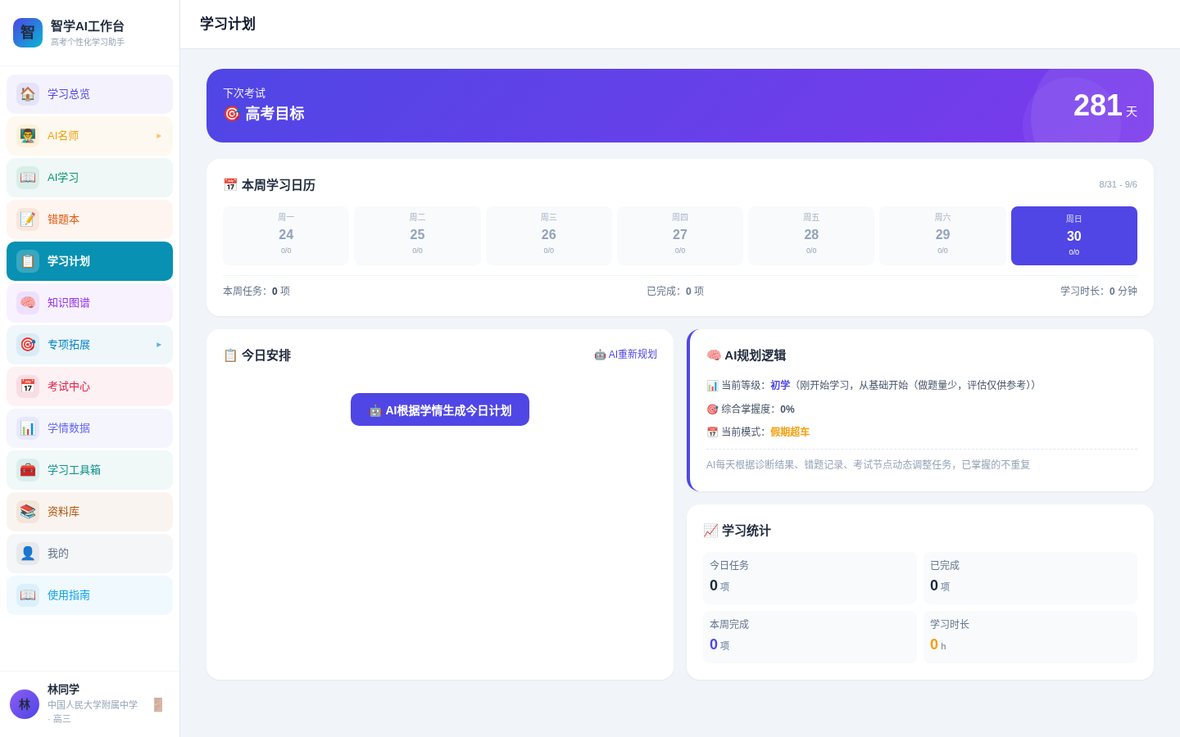Click the 高考目标 banner title
Viewport: 1180px width, 737px height.
[x=275, y=114]
